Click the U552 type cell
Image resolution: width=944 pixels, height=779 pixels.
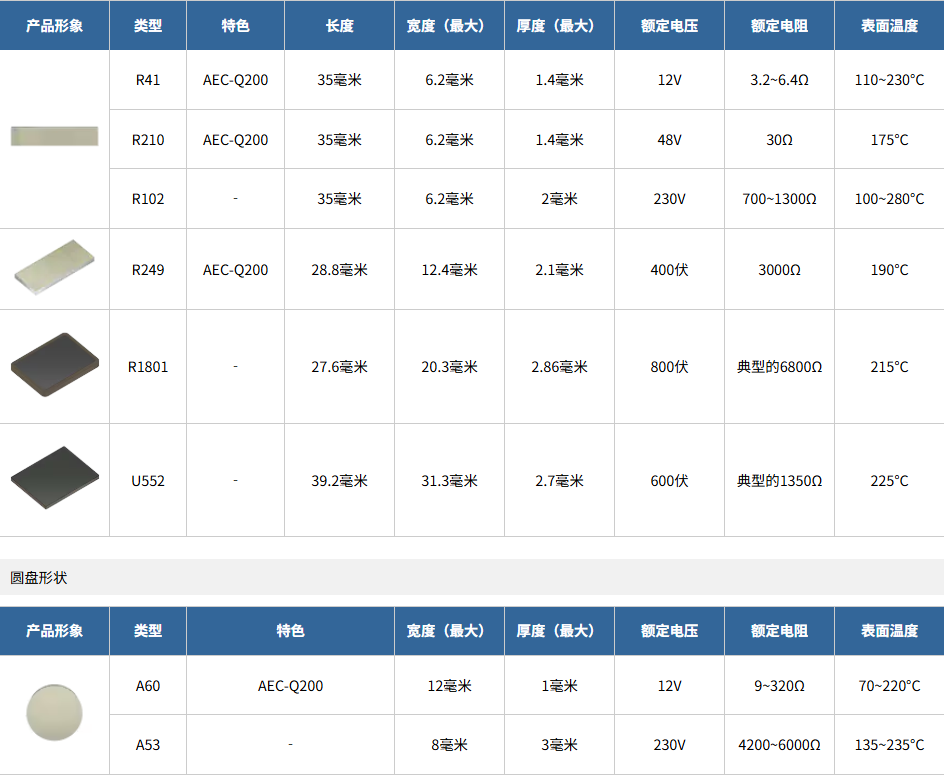[x=148, y=480]
